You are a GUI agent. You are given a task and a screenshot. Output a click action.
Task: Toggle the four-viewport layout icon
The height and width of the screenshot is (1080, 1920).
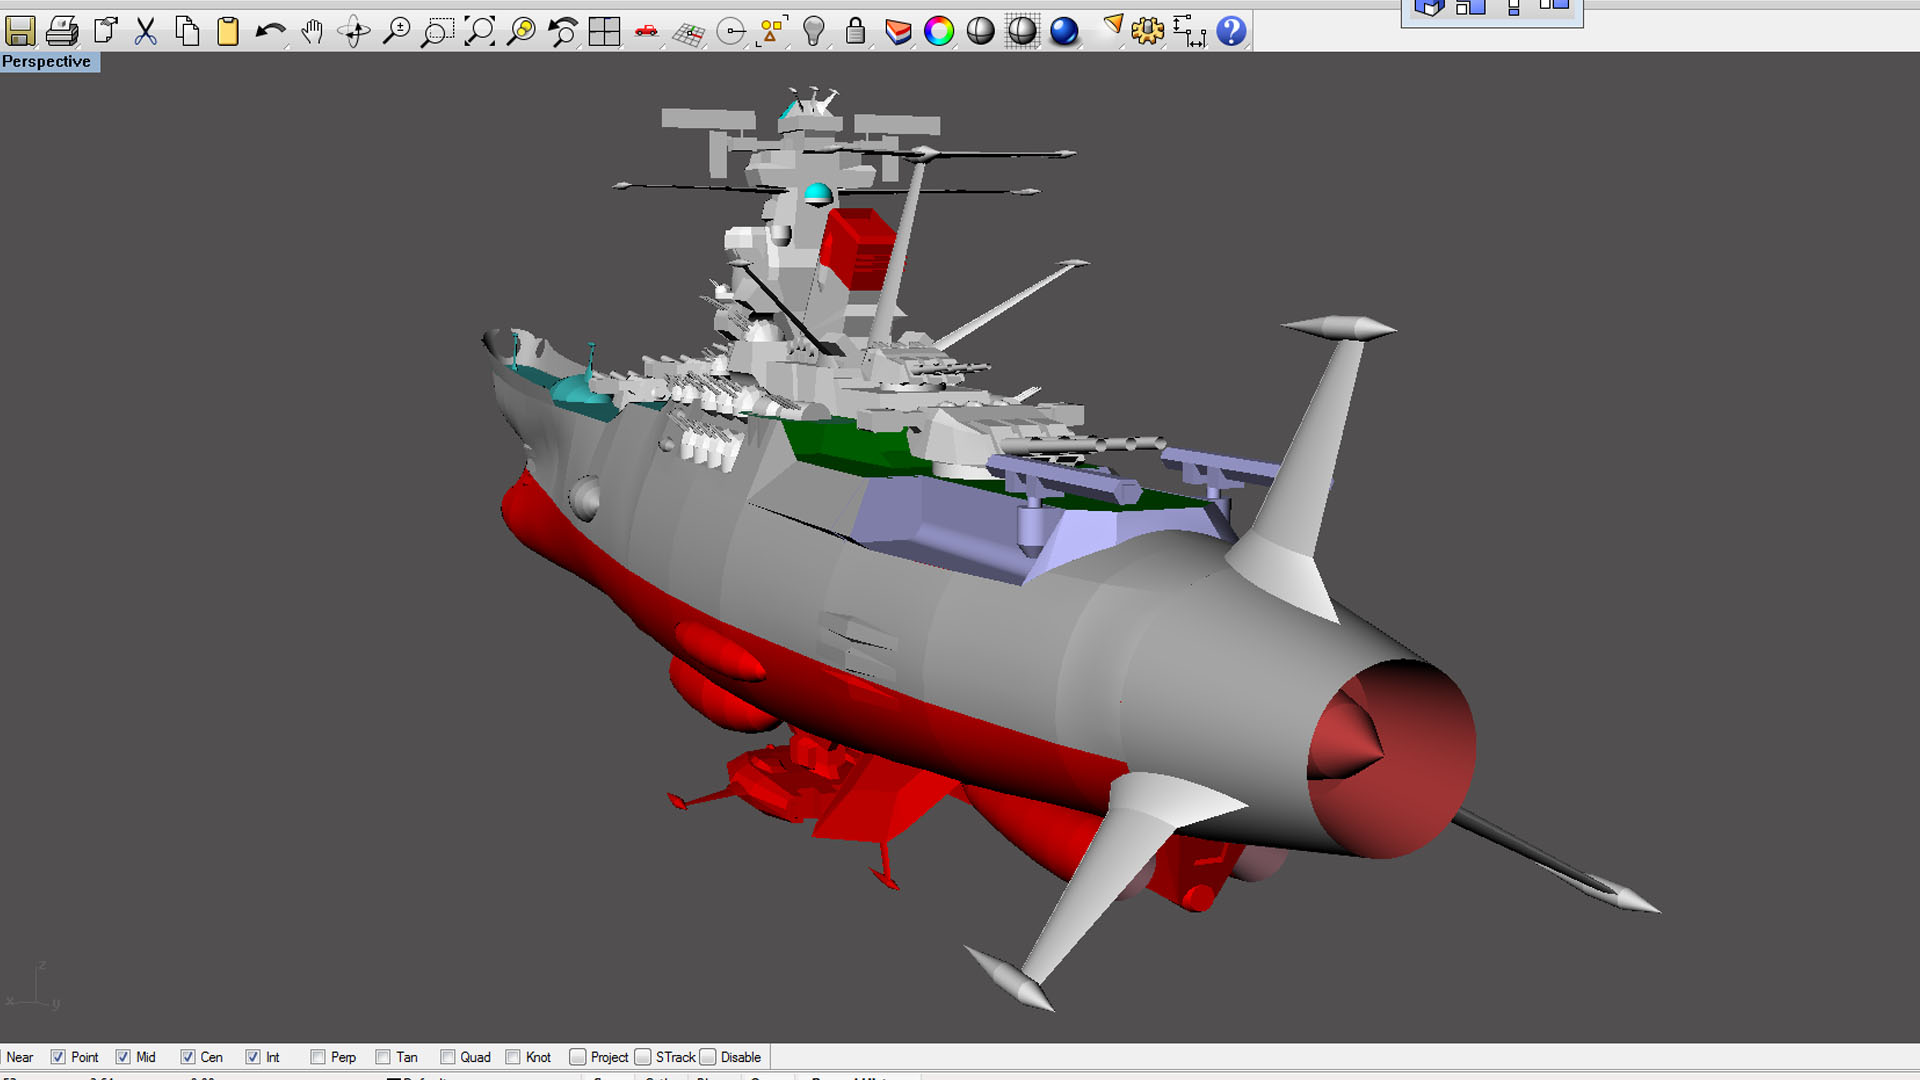click(x=604, y=31)
